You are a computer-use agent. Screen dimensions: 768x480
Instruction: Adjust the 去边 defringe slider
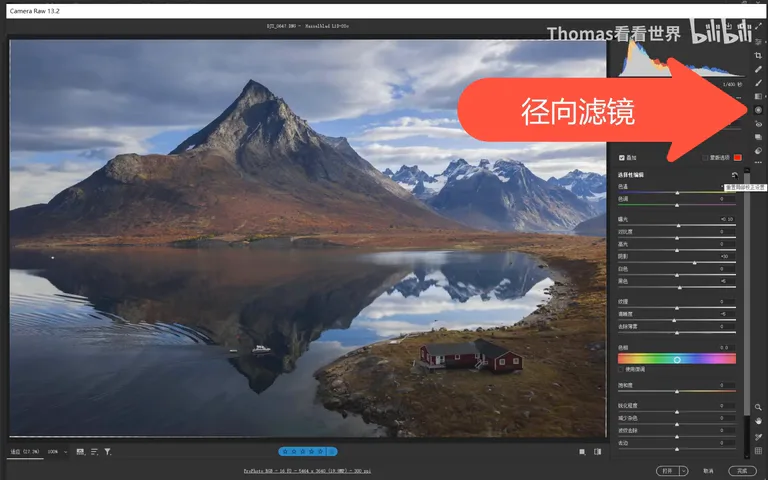point(677,449)
